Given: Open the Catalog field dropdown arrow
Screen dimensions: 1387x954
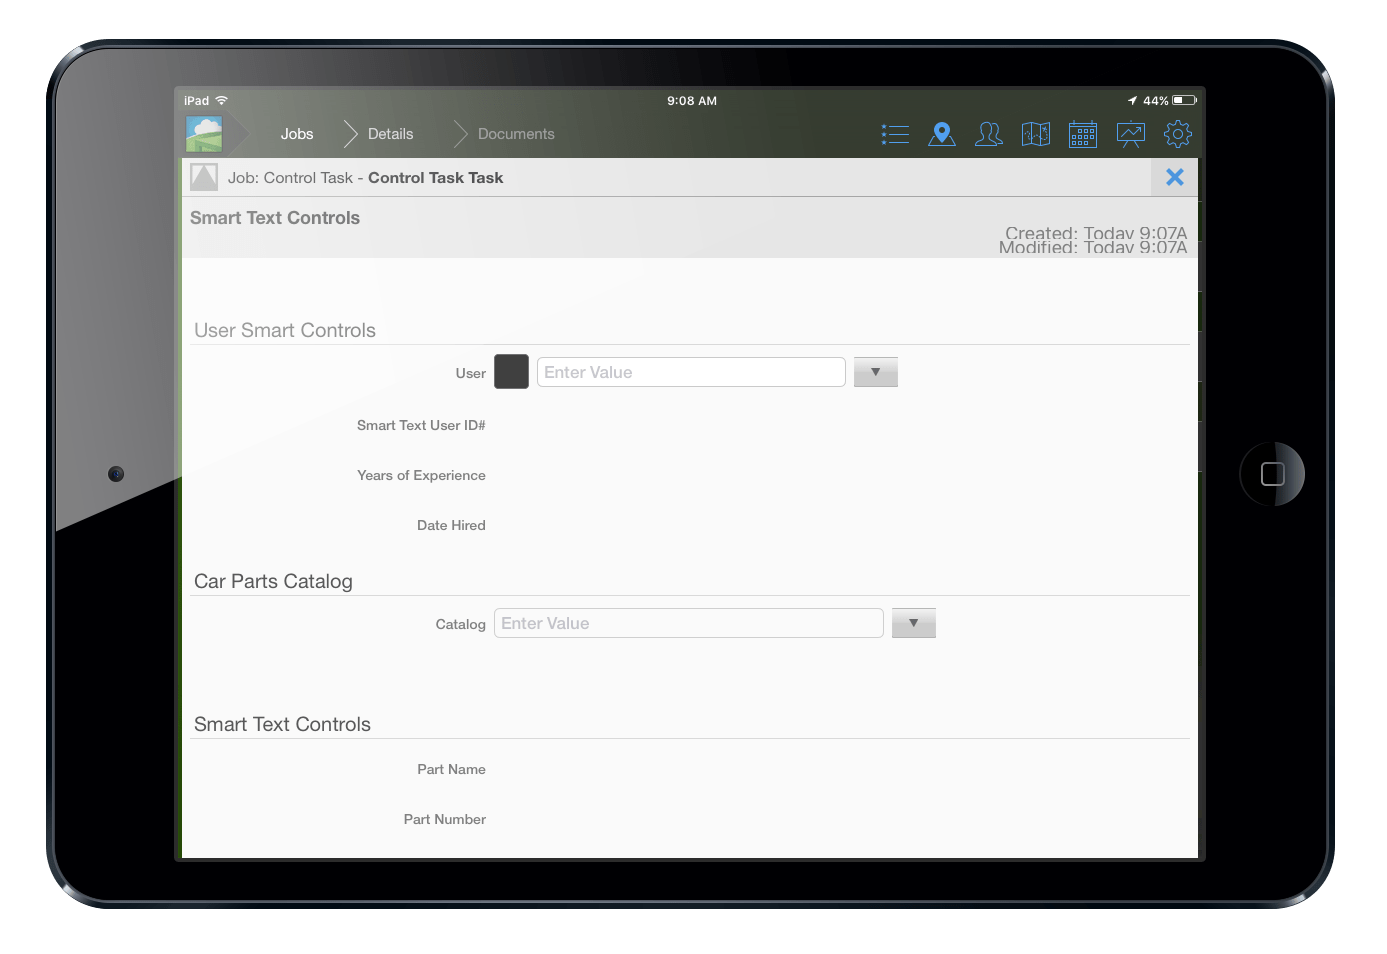Looking at the screenshot, I should coord(913,622).
